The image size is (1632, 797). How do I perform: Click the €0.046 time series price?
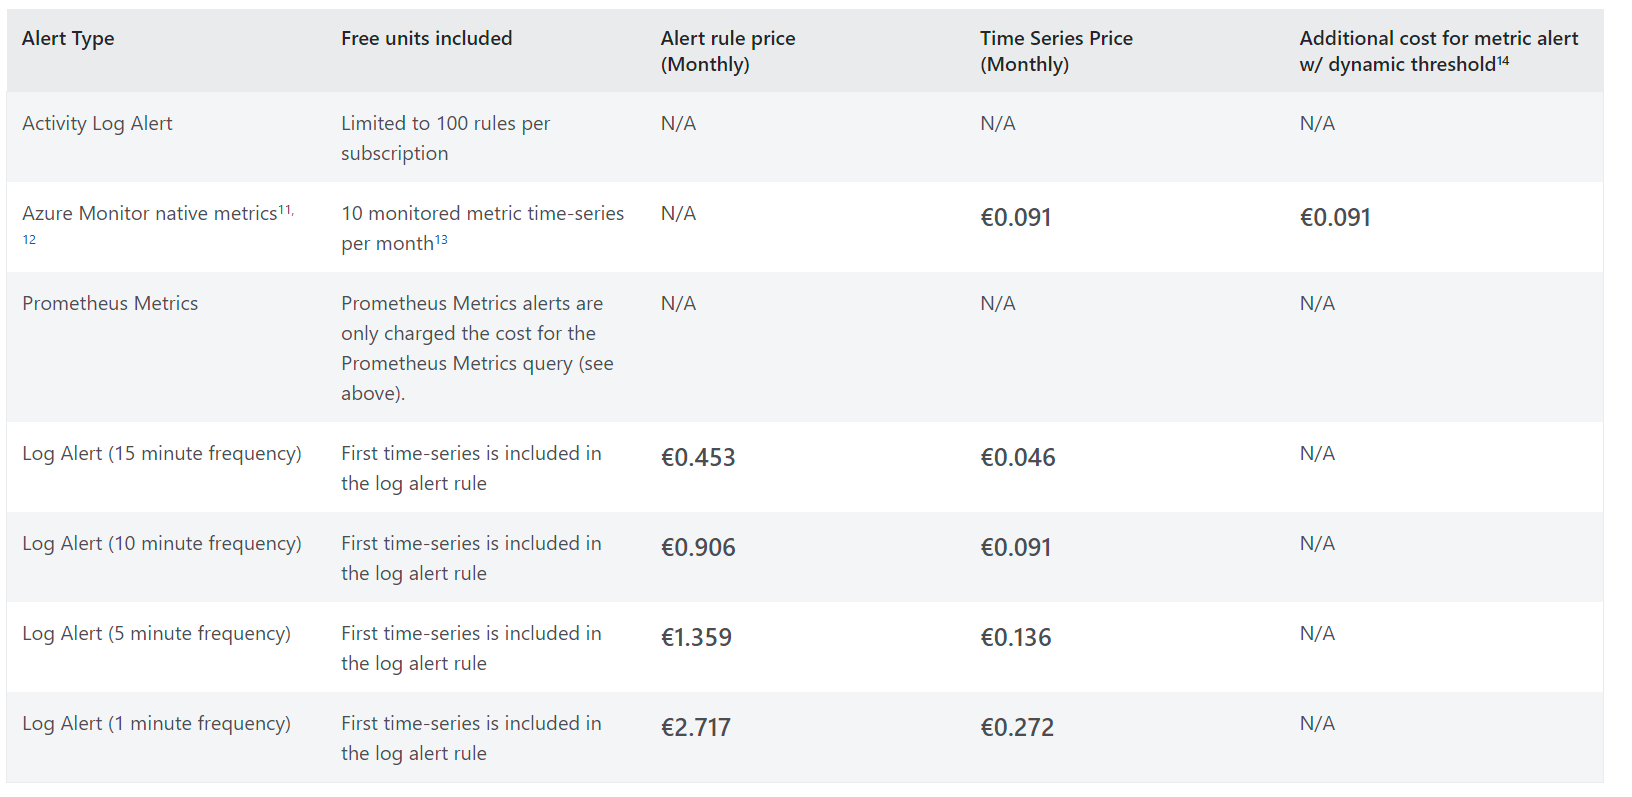tap(1018, 458)
